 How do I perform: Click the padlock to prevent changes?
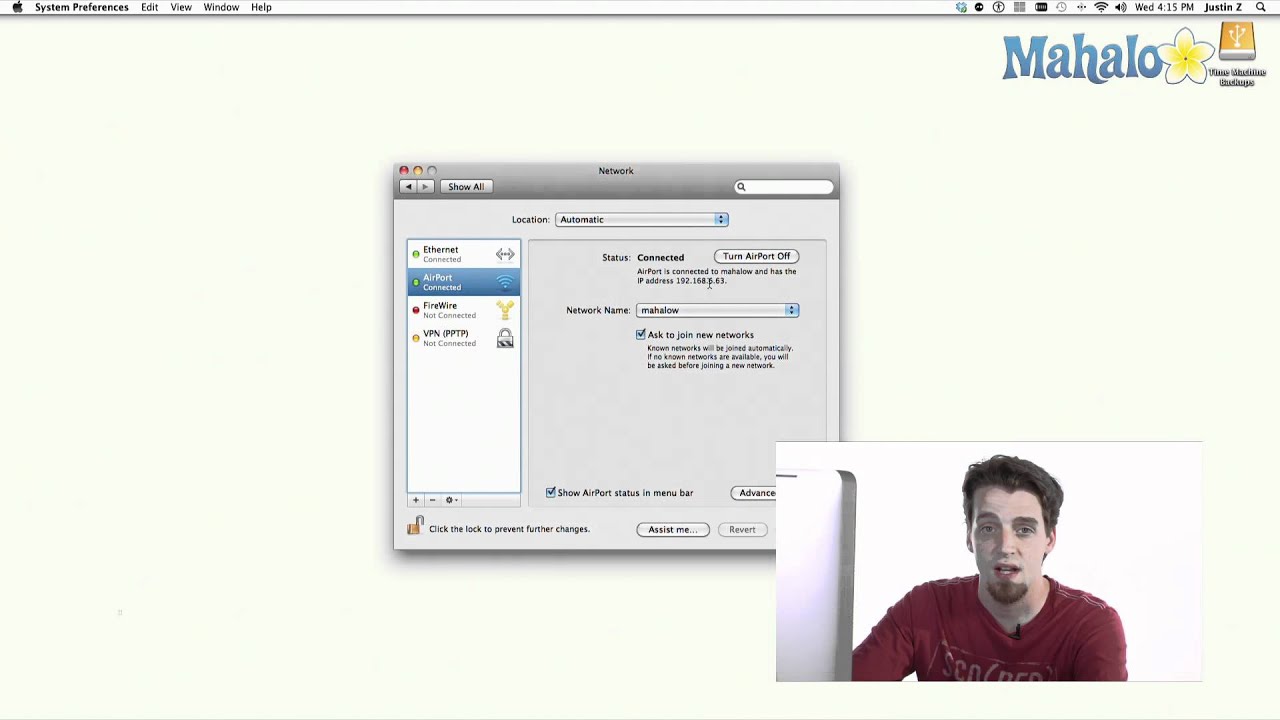[x=415, y=526]
